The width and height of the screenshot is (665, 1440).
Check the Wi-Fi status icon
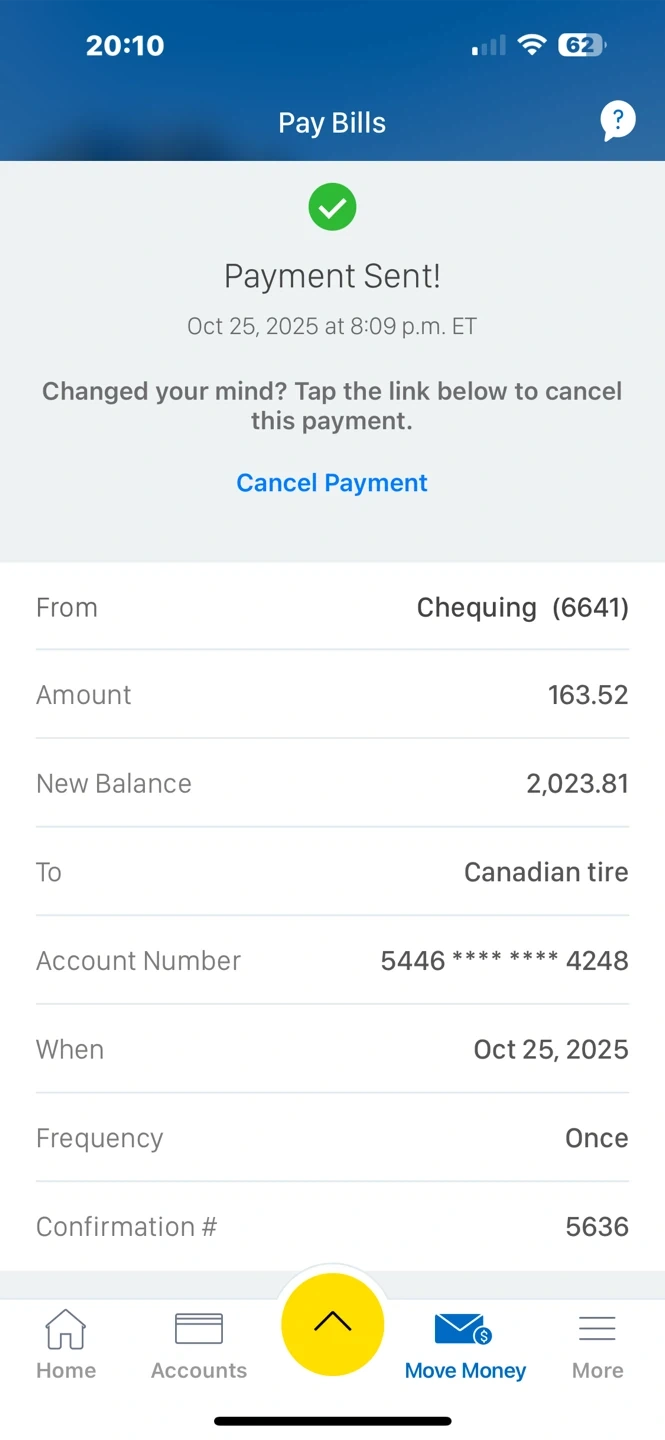pyautogui.click(x=533, y=45)
